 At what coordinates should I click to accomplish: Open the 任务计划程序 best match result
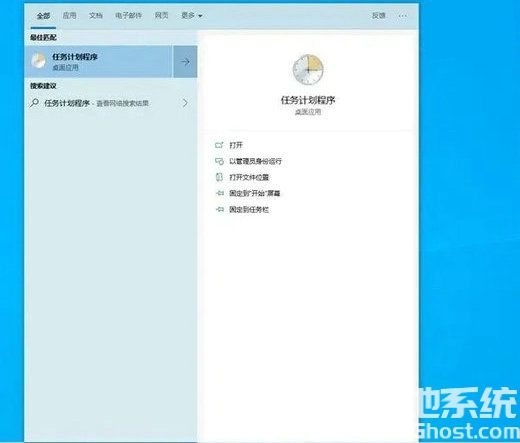pos(98,62)
